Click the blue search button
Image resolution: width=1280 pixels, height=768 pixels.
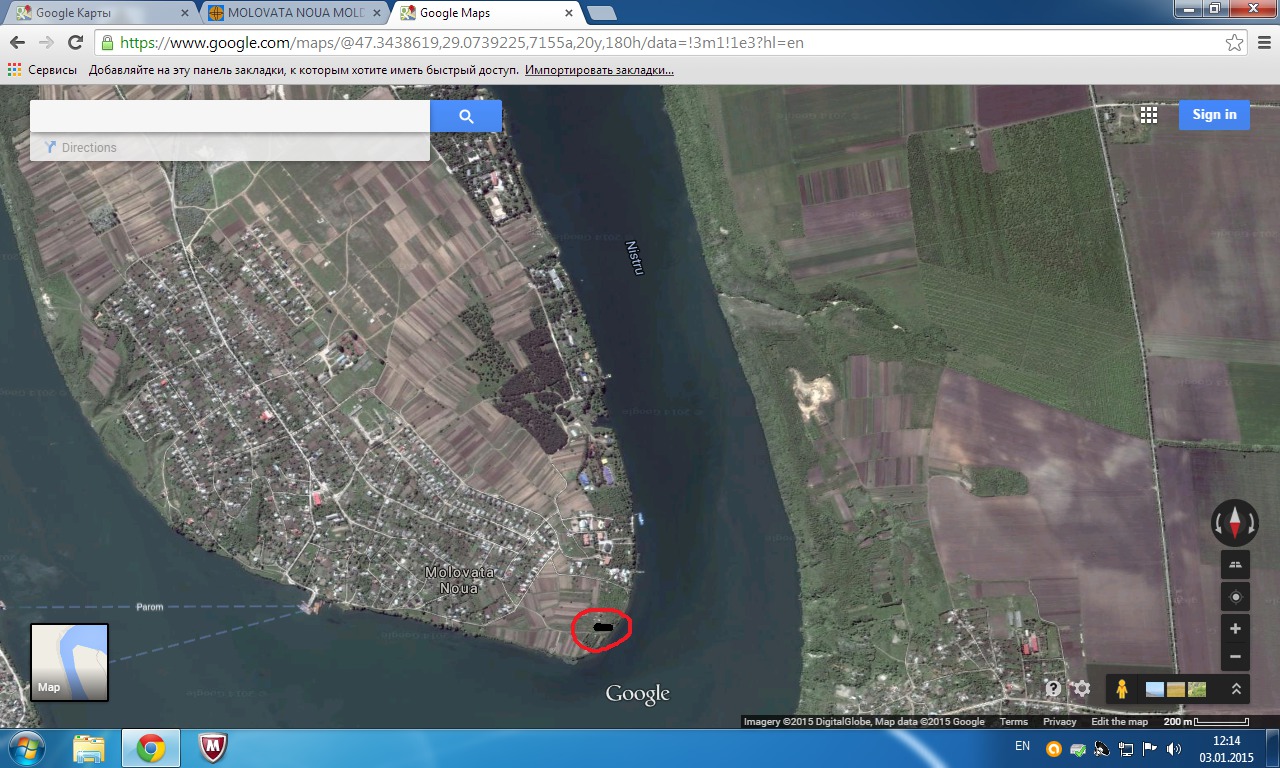pyautogui.click(x=466, y=116)
